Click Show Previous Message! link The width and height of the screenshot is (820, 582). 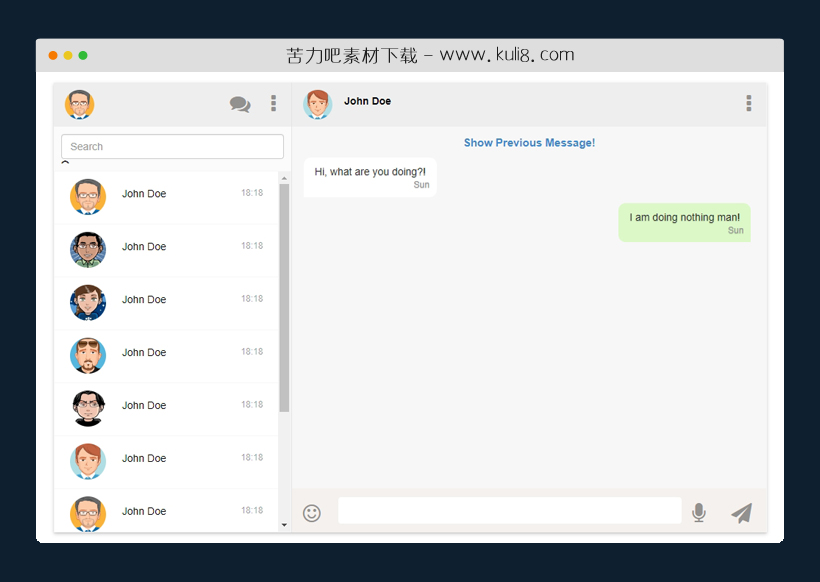pyautogui.click(x=529, y=143)
